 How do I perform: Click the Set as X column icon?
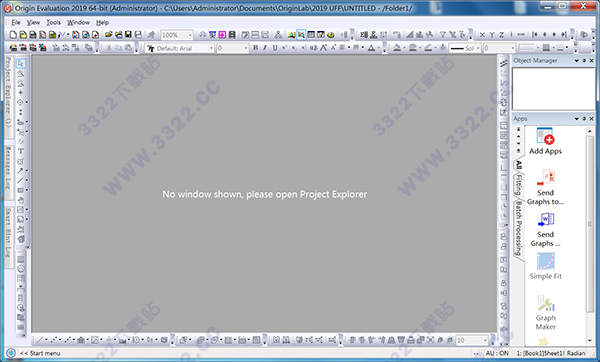pos(482,35)
